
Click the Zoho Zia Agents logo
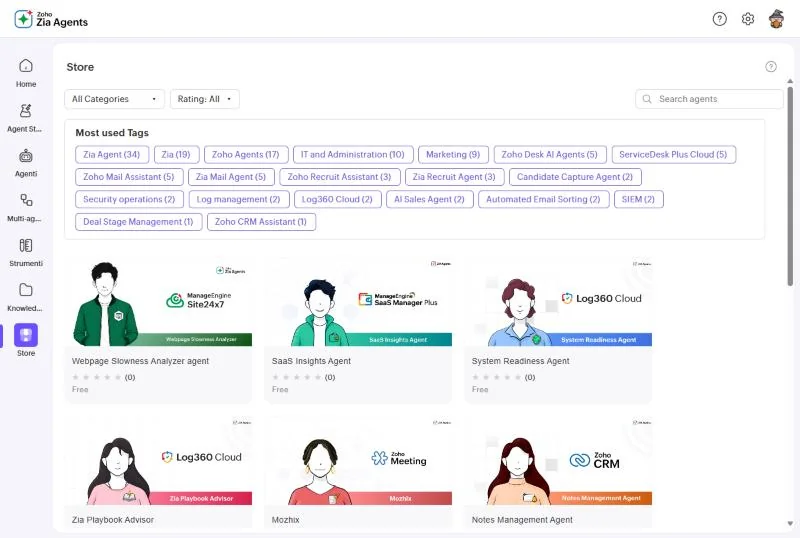click(51, 19)
